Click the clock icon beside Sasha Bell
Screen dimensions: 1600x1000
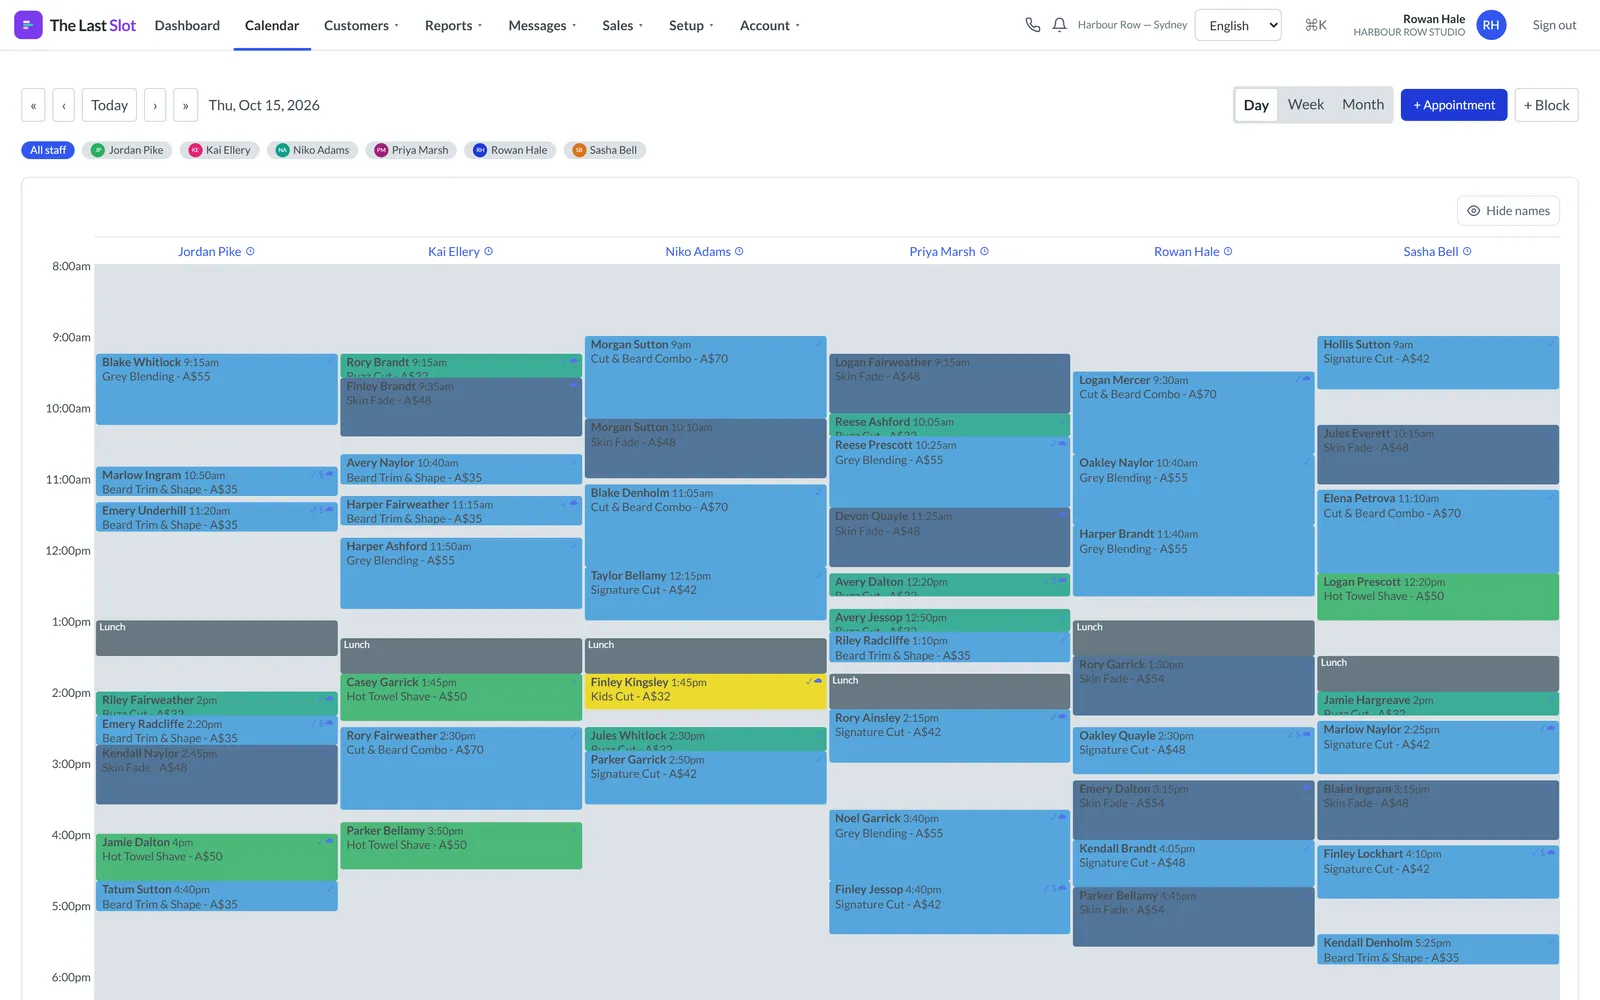click(1467, 252)
